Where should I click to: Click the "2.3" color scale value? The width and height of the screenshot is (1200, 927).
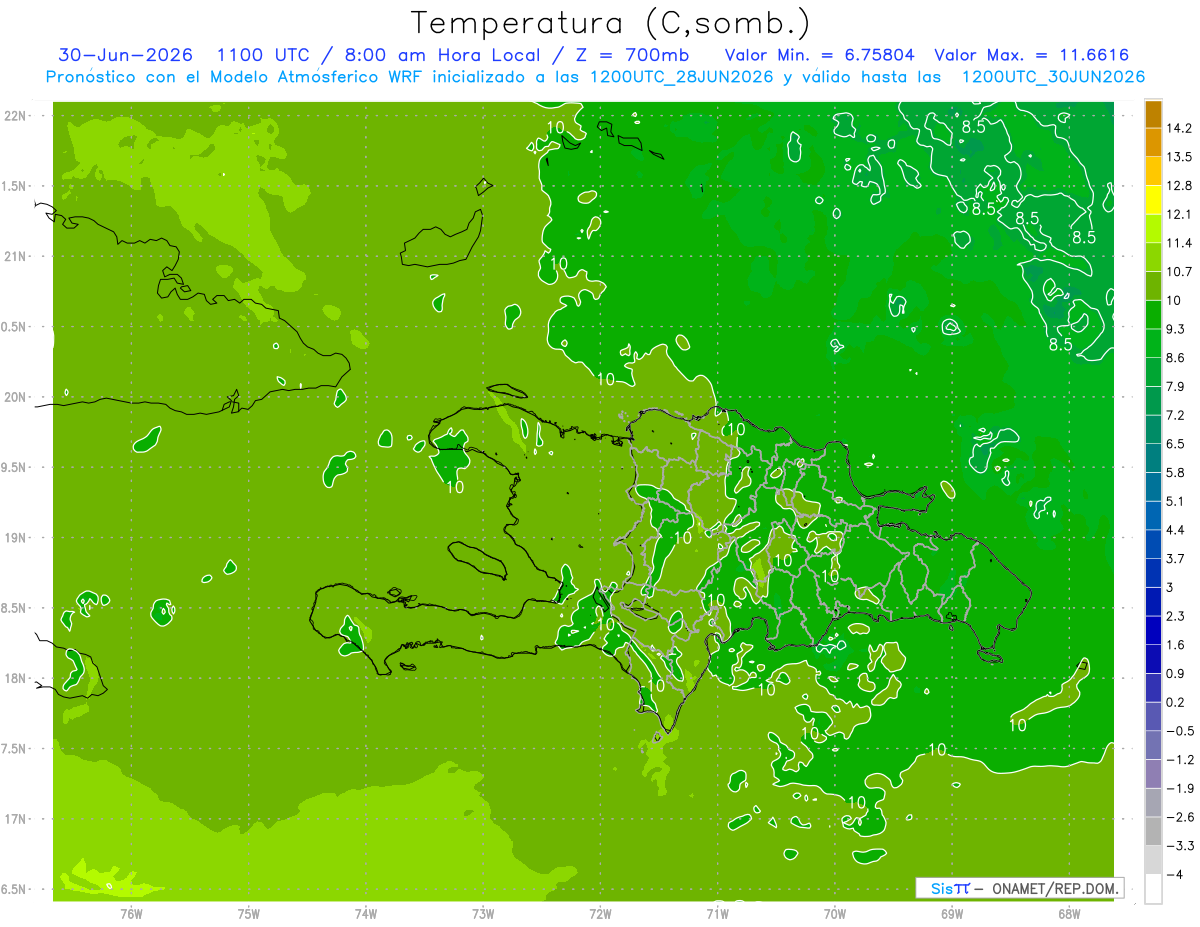pyautogui.click(x=1176, y=616)
